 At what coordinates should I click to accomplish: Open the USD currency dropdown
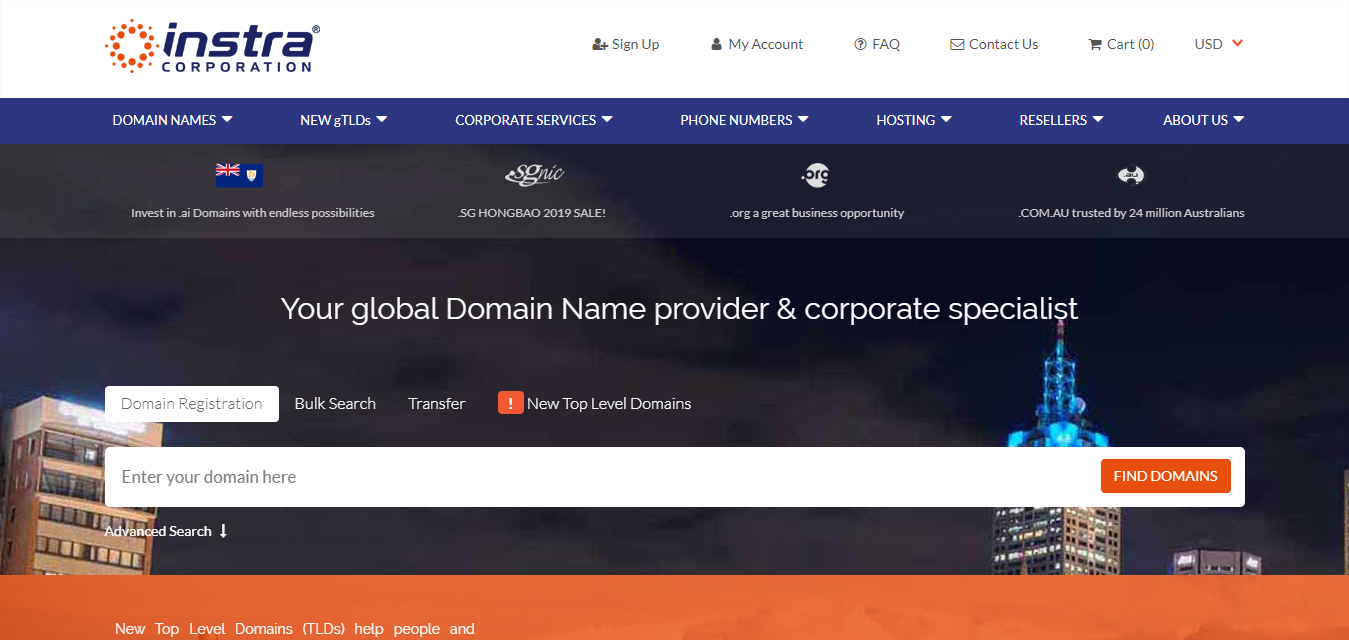click(1218, 44)
